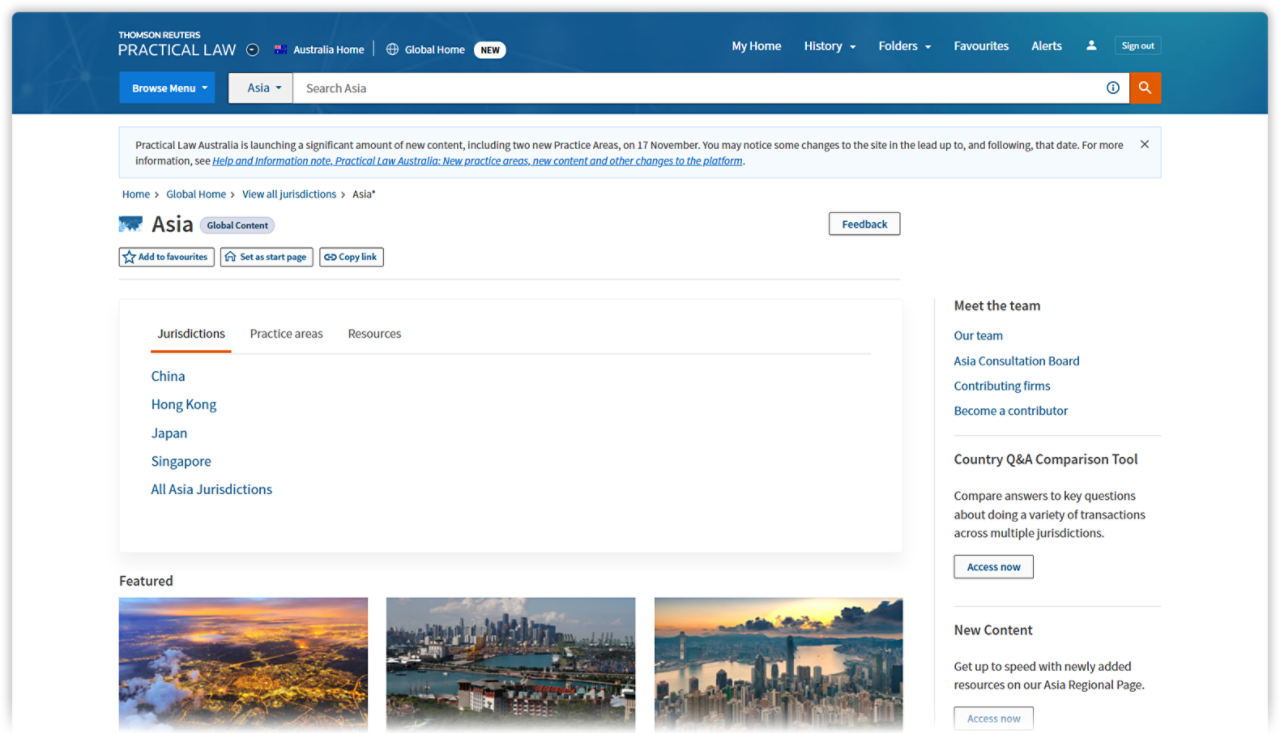Viewport: 1280px width, 733px height.
Task: Run the search via magnifier icon
Action: [x=1144, y=88]
